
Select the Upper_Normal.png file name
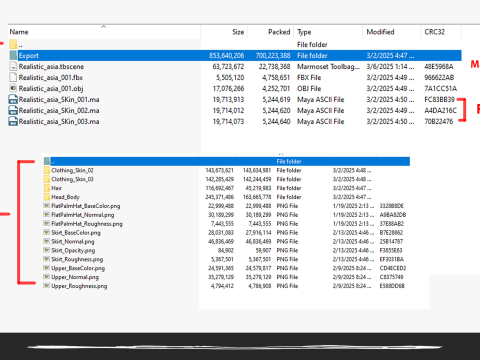pos(75,277)
